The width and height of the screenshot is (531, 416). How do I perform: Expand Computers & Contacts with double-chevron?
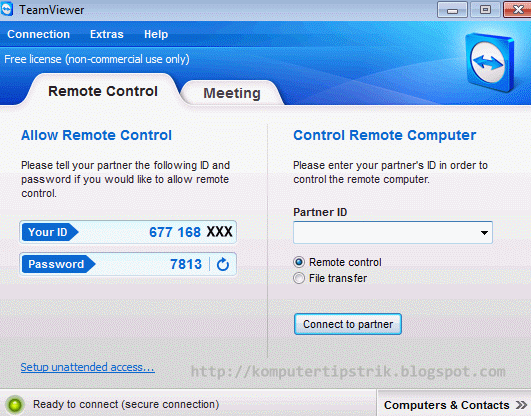pyautogui.click(x=522, y=405)
